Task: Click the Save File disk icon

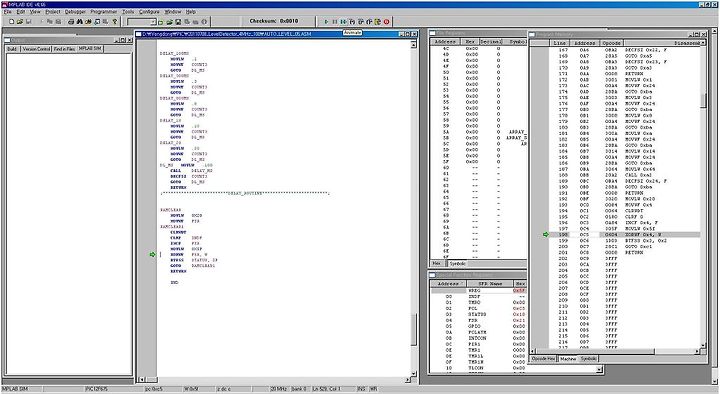Action: (x=28, y=22)
